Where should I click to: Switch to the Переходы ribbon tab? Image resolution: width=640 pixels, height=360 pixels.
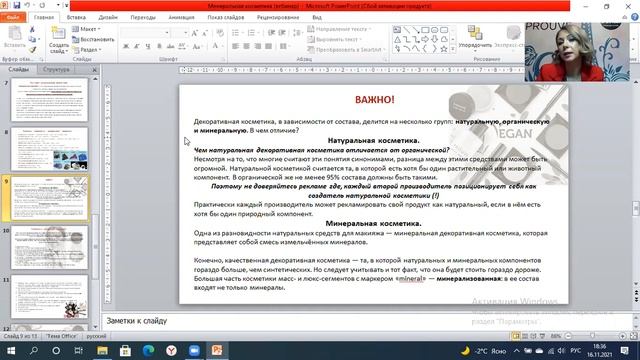click(143, 17)
